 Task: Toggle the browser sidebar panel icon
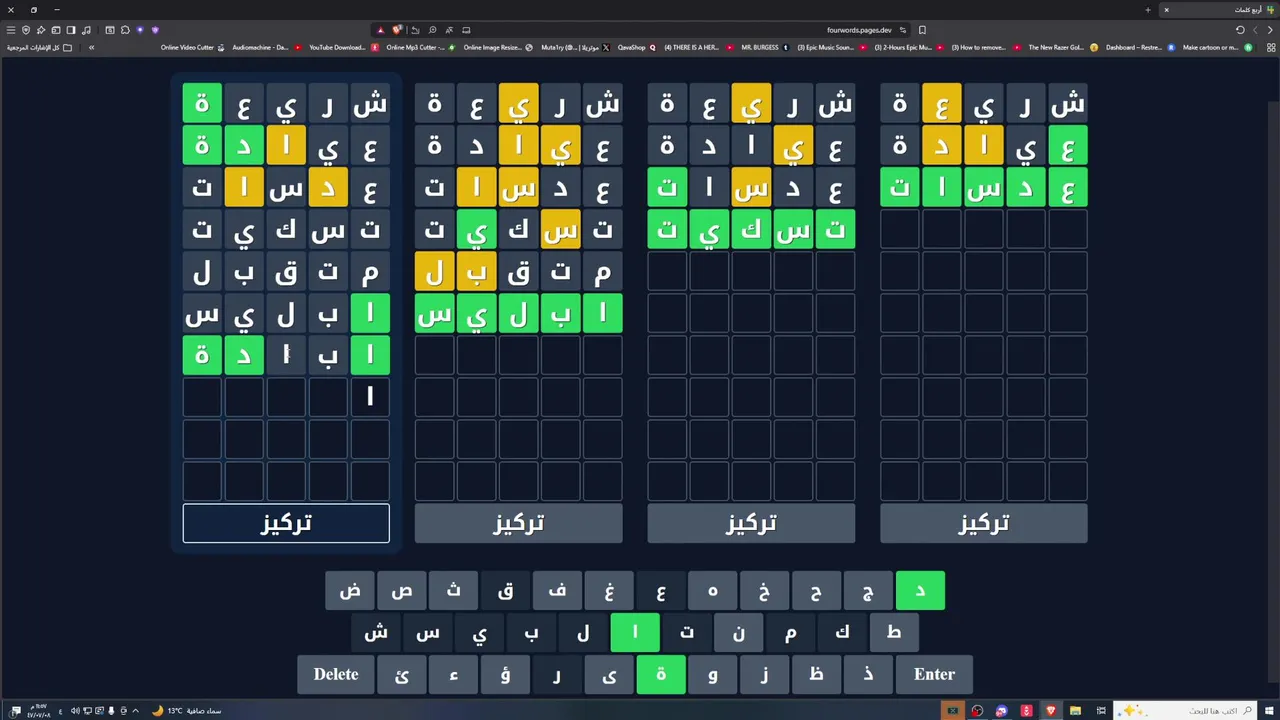(x=71, y=30)
